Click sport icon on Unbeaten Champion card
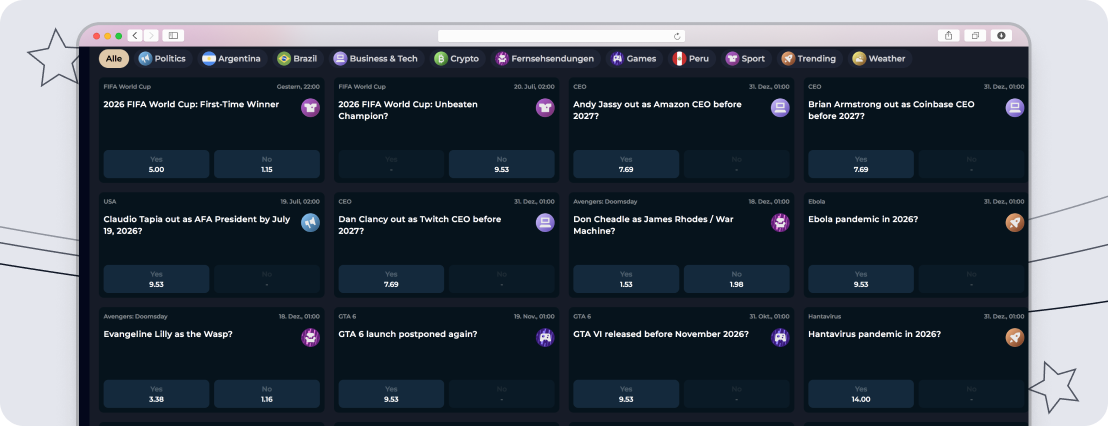The width and height of the screenshot is (1108, 426). click(545, 107)
